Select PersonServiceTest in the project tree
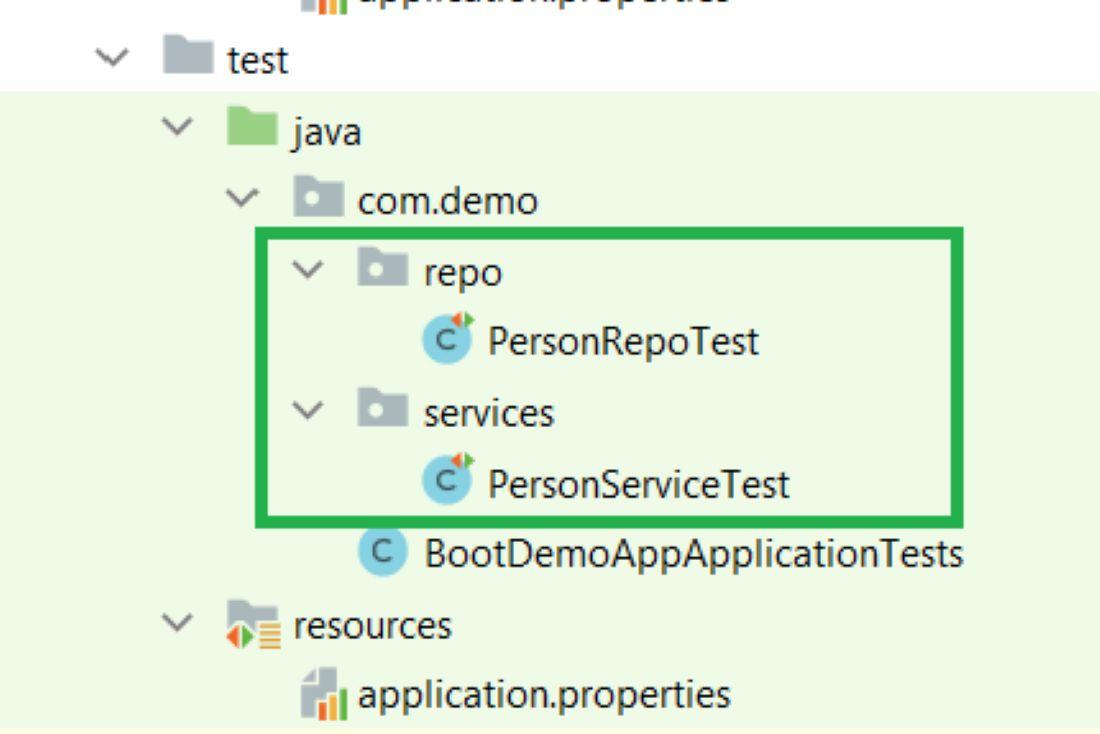The width and height of the screenshot is (1100, 734). pyautogui.click(x=638, y=485)
